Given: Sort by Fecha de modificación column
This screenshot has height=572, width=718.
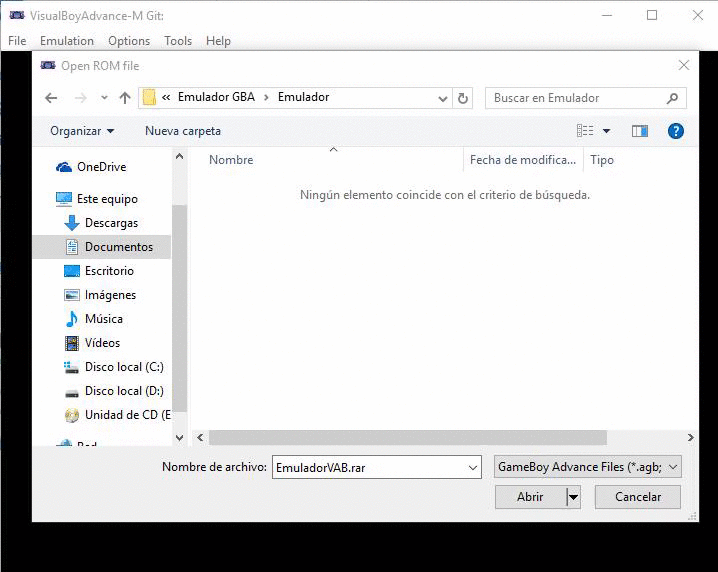Looking at the screenshot, I should click(522, 160).
